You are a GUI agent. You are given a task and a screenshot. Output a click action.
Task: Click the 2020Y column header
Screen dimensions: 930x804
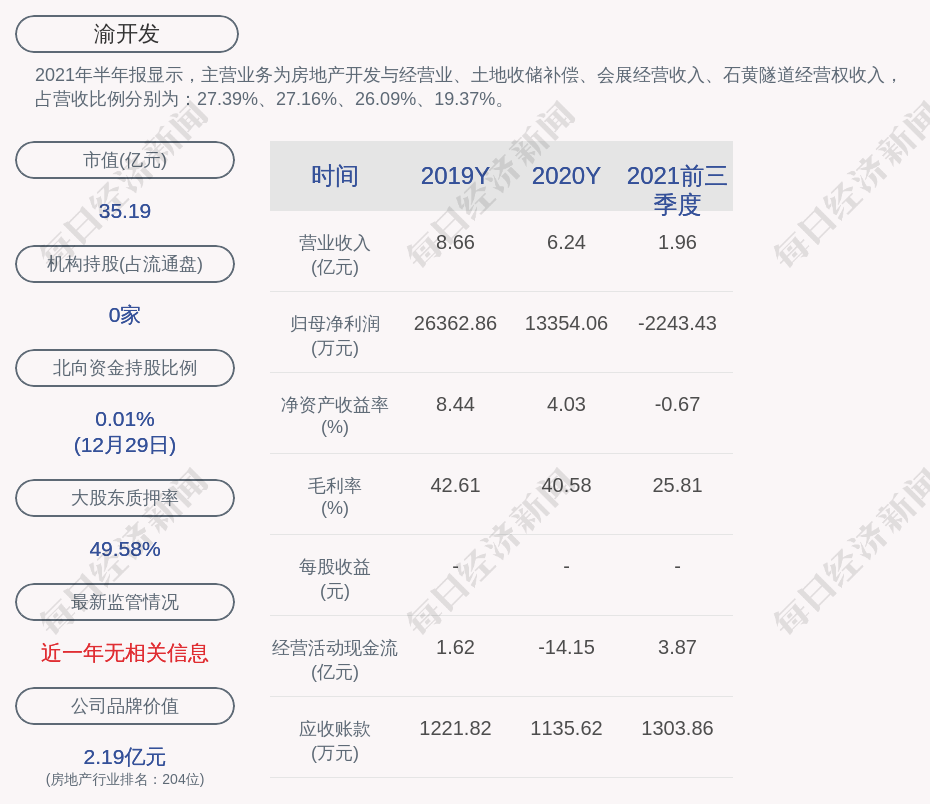pos(566,176)
